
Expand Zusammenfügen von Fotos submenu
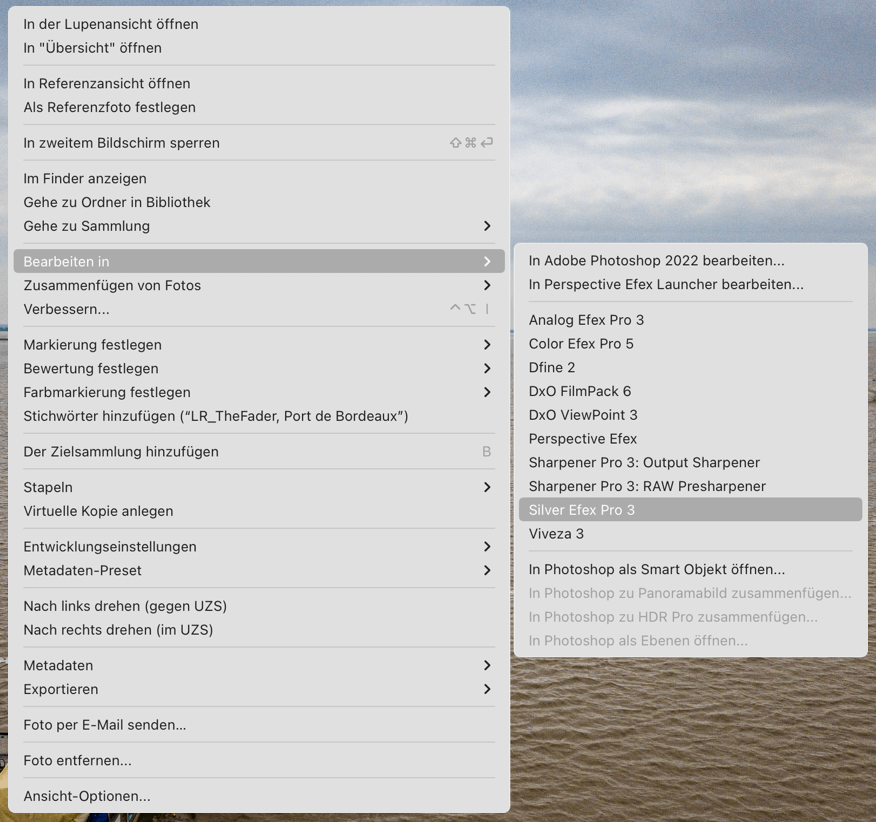(259, 286)
